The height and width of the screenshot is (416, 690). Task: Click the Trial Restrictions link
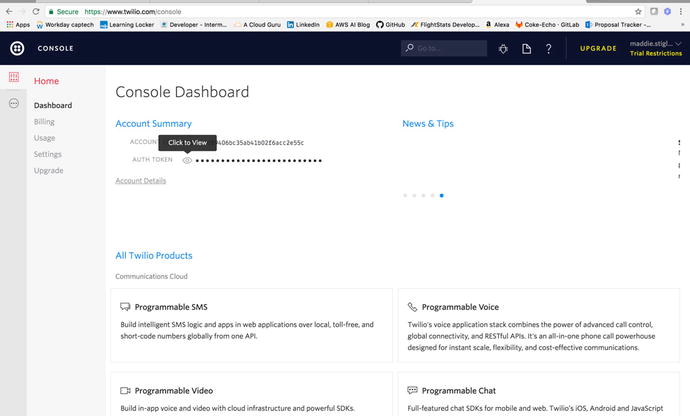(x=655, y=54)
